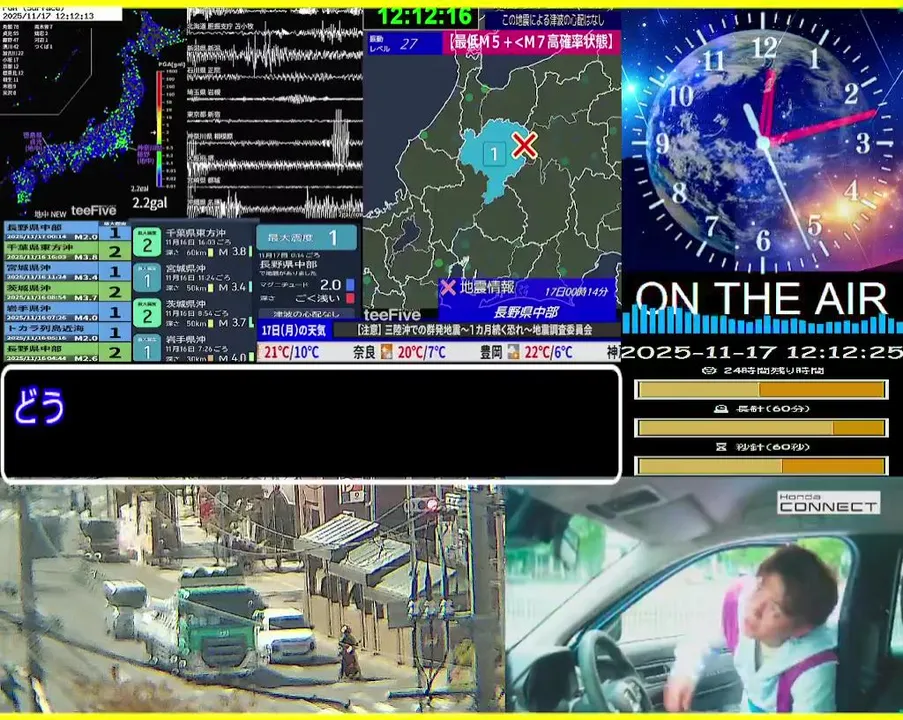The height and width of the screenshot is (720, 903).
Task: Select 岩手県沖 M4.0 list row
Action: click(x=67, y=312)
